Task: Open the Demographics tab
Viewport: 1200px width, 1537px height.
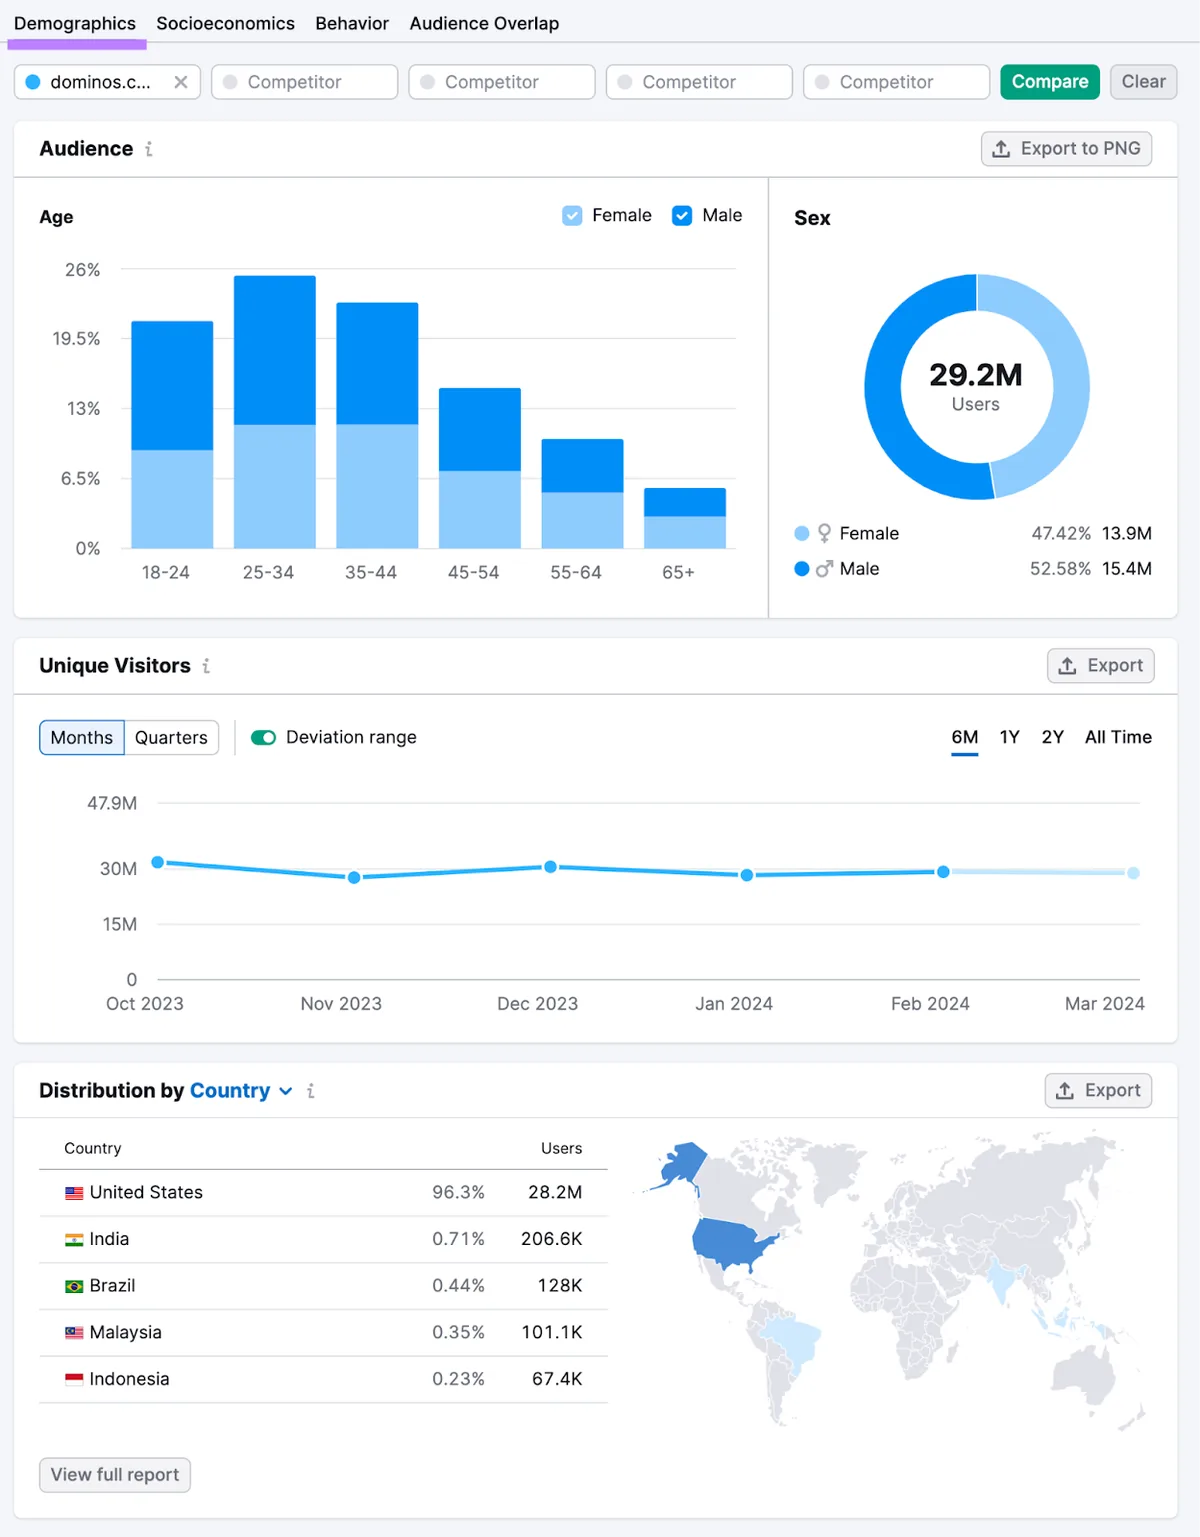Action: point(75,23)
